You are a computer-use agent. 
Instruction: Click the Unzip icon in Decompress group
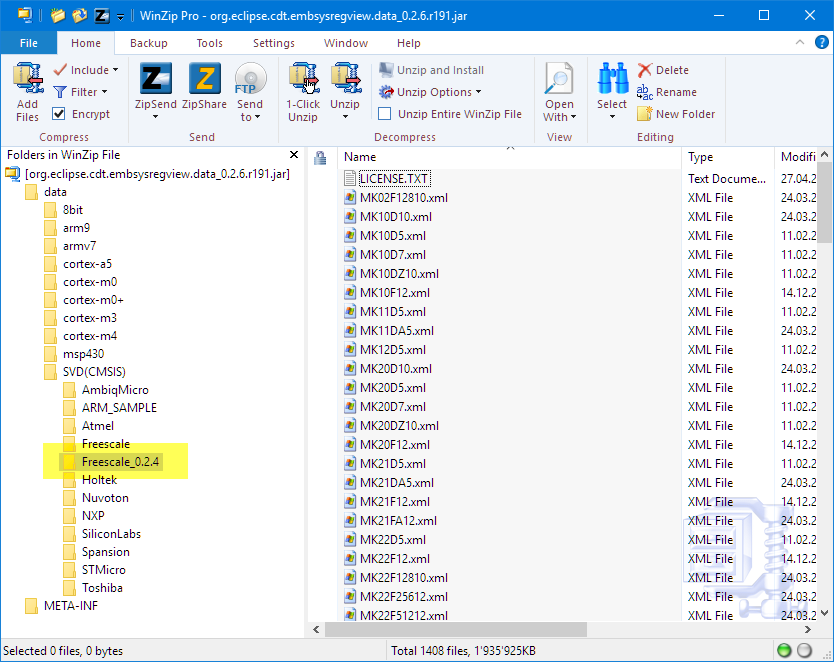(x=345, y=80)
